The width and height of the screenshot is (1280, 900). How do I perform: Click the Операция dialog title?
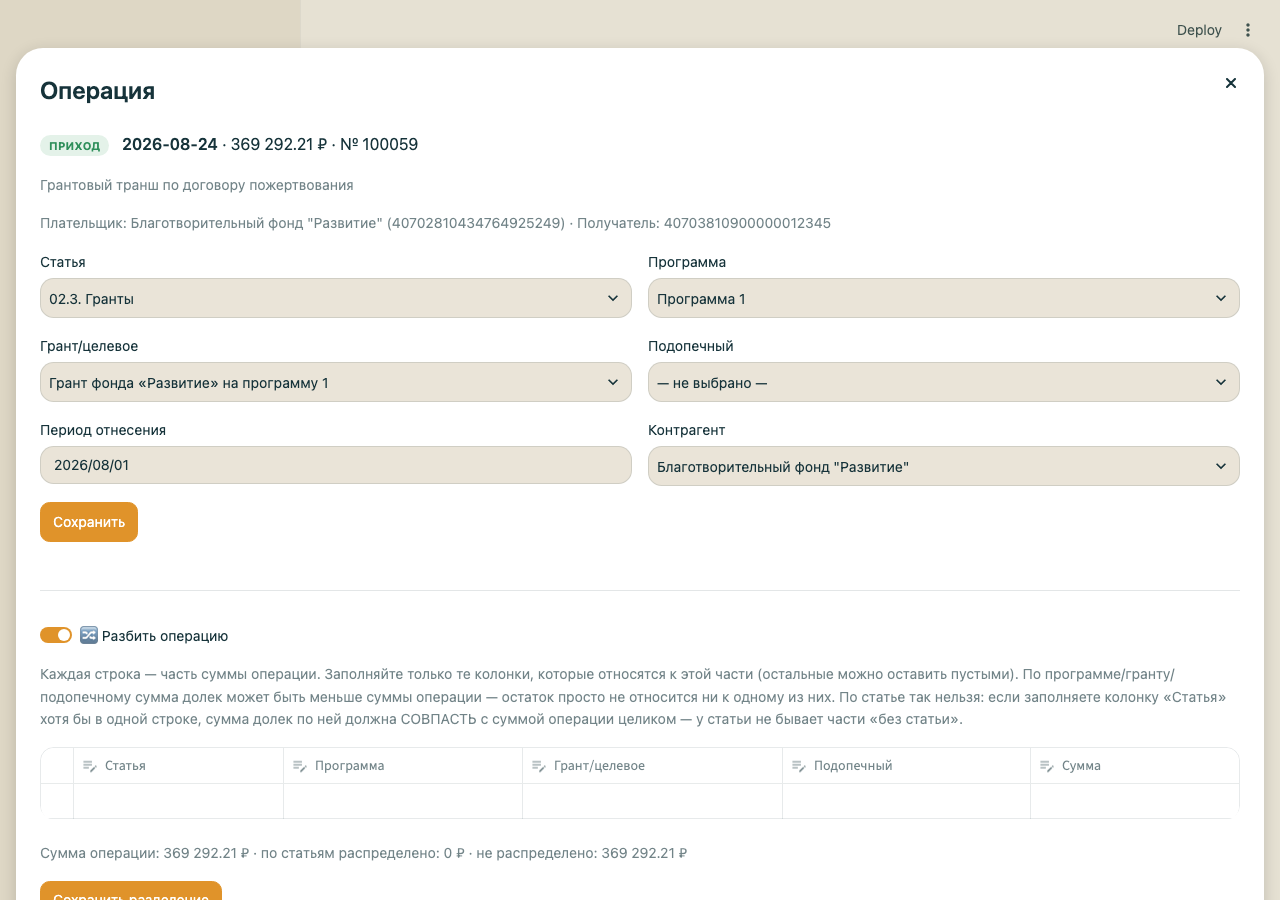[97, 91]
